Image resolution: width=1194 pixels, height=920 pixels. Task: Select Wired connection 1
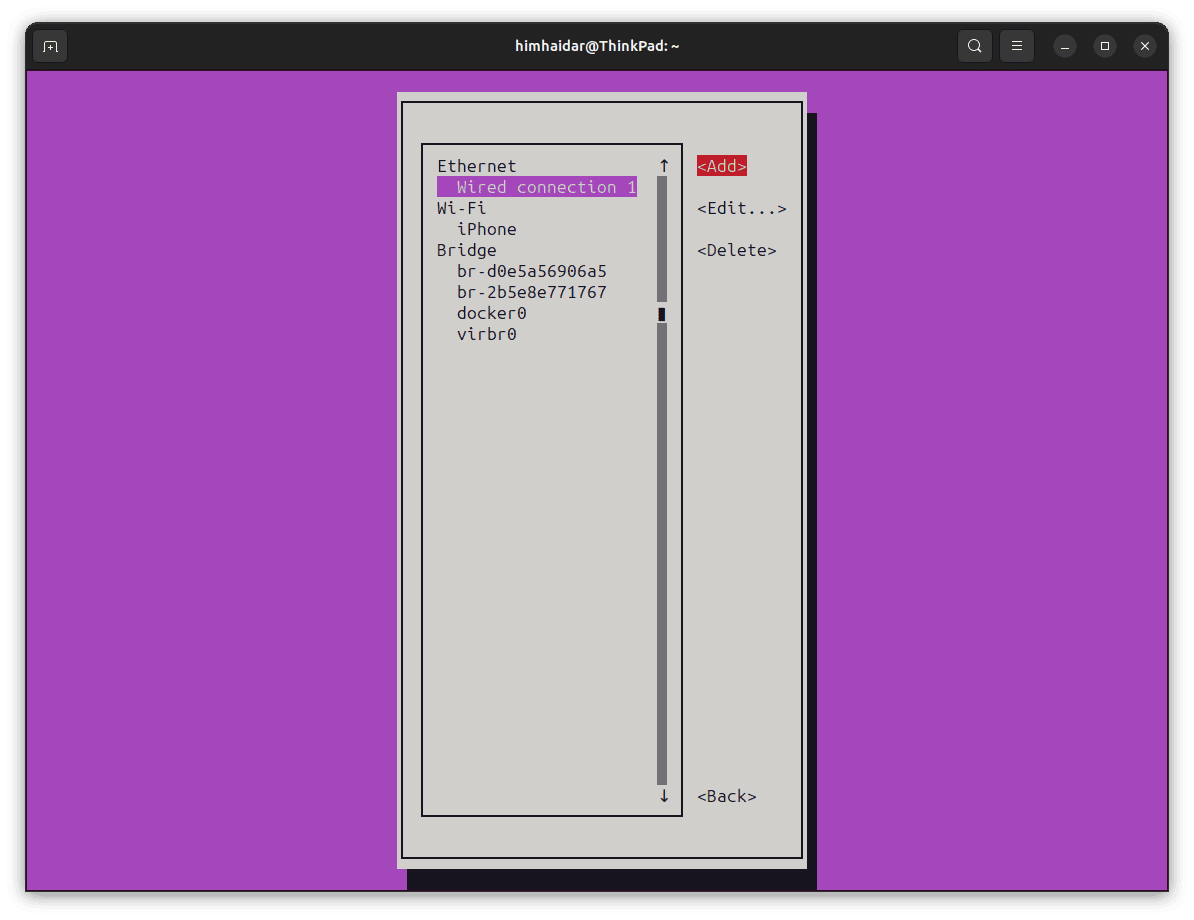coord(537,187)
